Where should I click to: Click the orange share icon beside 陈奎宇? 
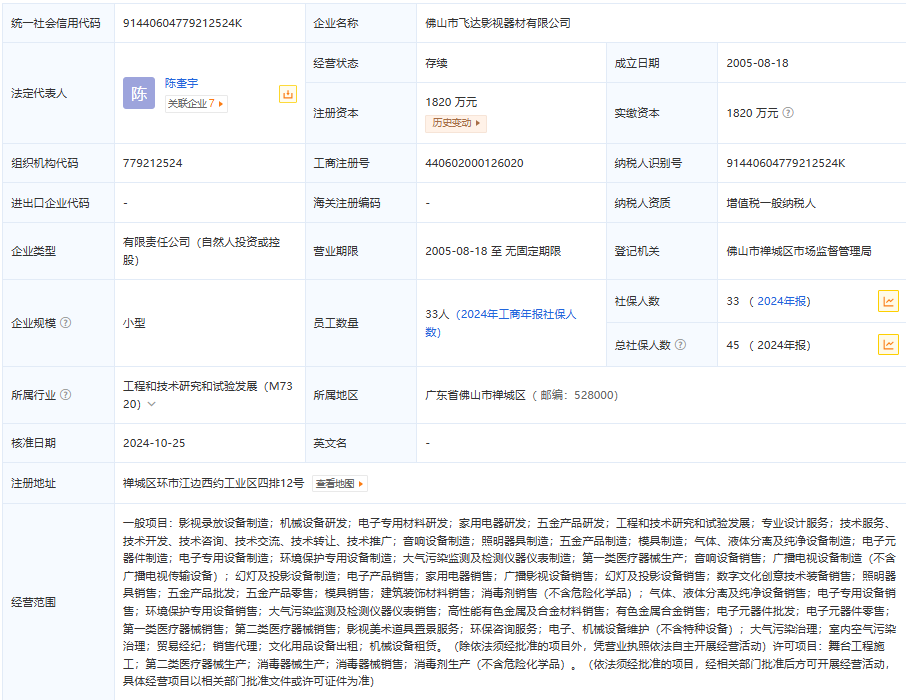[288, 94]
